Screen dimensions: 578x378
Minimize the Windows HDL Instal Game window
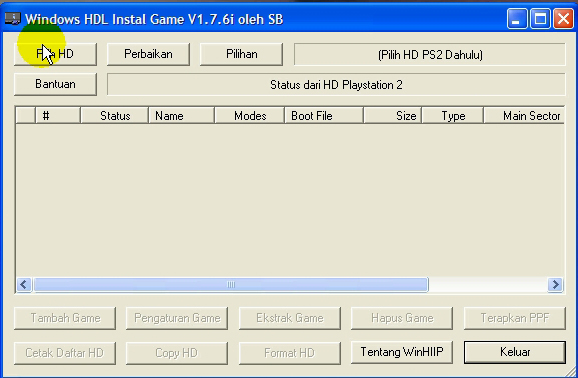point(516,19)
